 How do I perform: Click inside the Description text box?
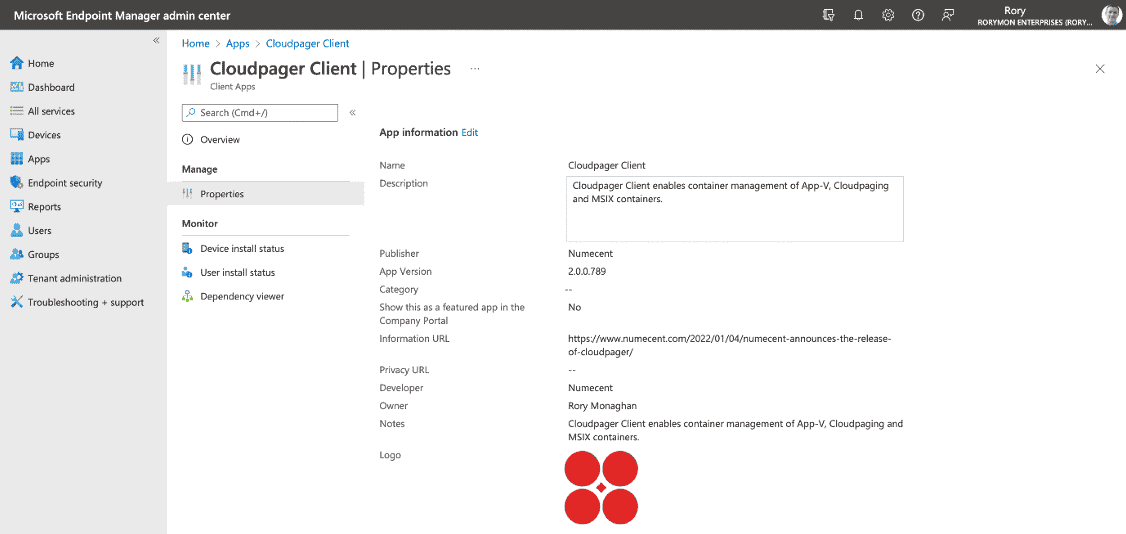coord(735,209)
